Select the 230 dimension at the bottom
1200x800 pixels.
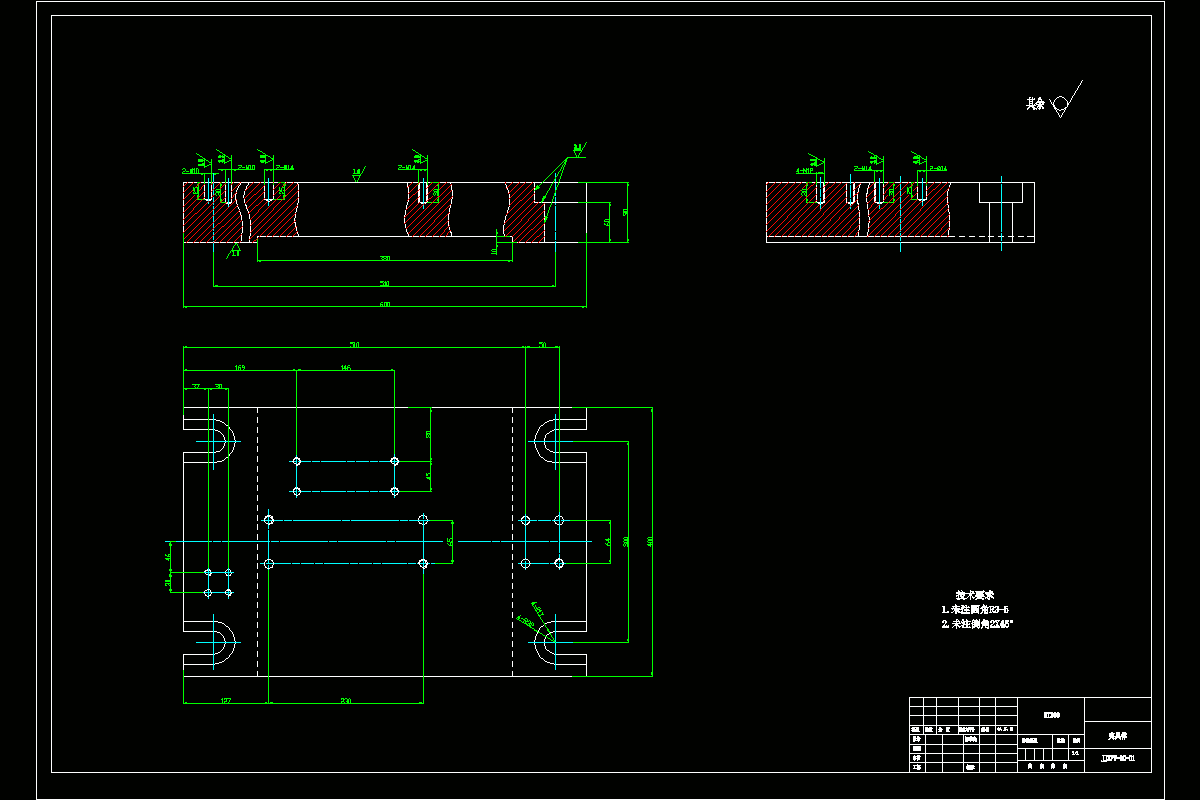[x=346, y=700]
